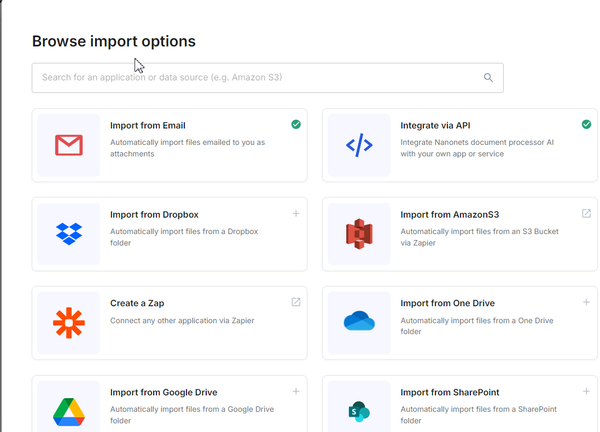The image size is (600, 432).
Task: Click the Amazon S3 bucket icon
Action: point(359,234)
